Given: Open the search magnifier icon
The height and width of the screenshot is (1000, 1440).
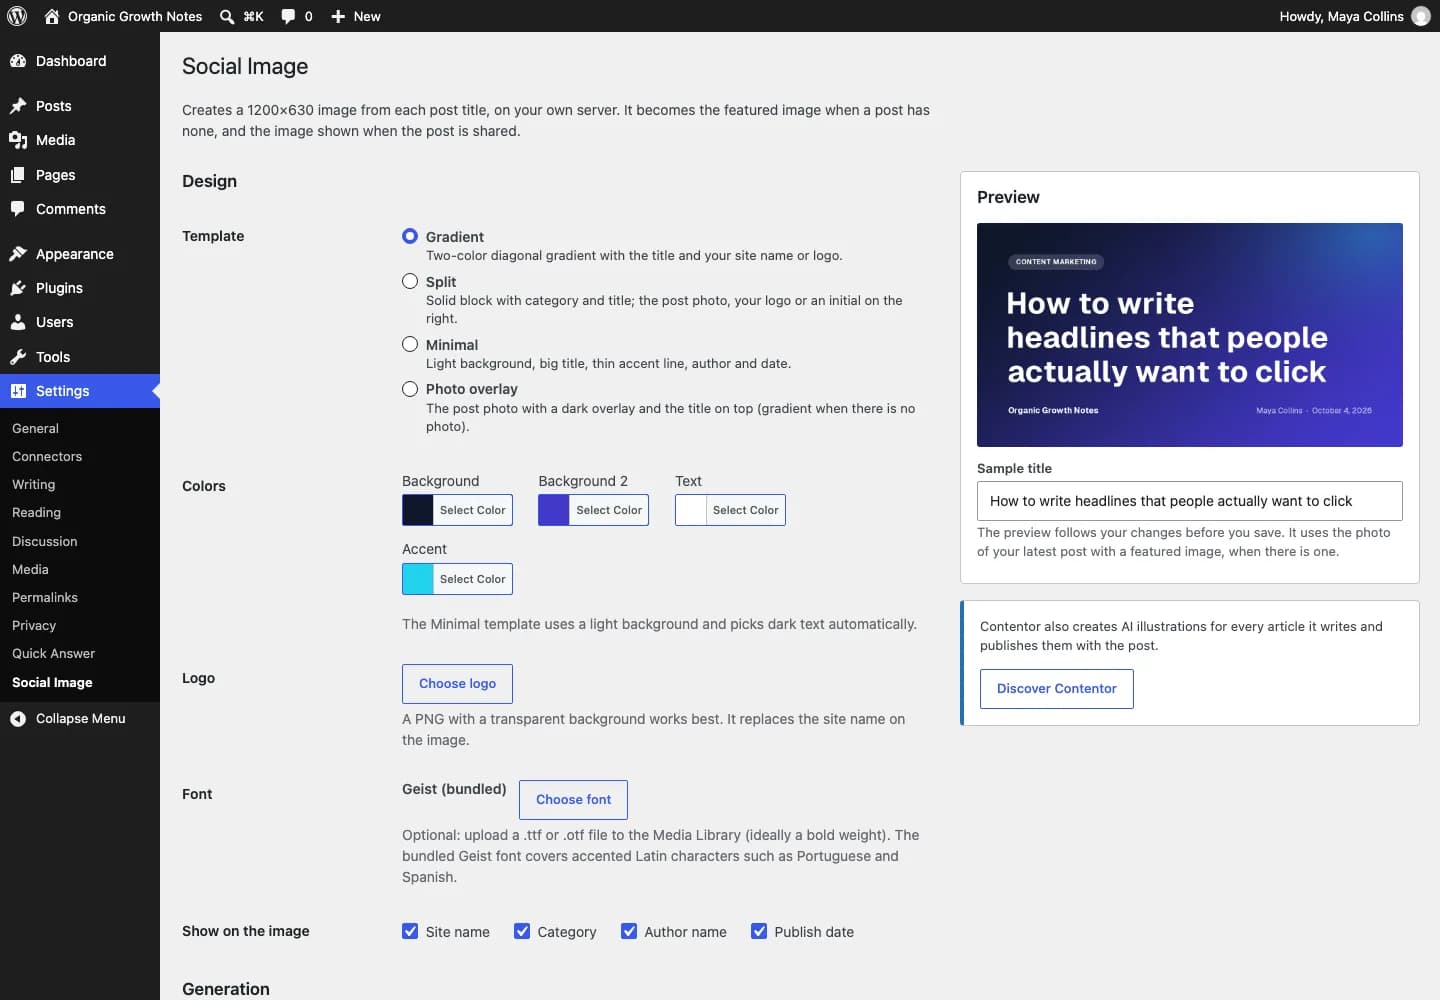Looking at the screenshot, I should point(227,16).
